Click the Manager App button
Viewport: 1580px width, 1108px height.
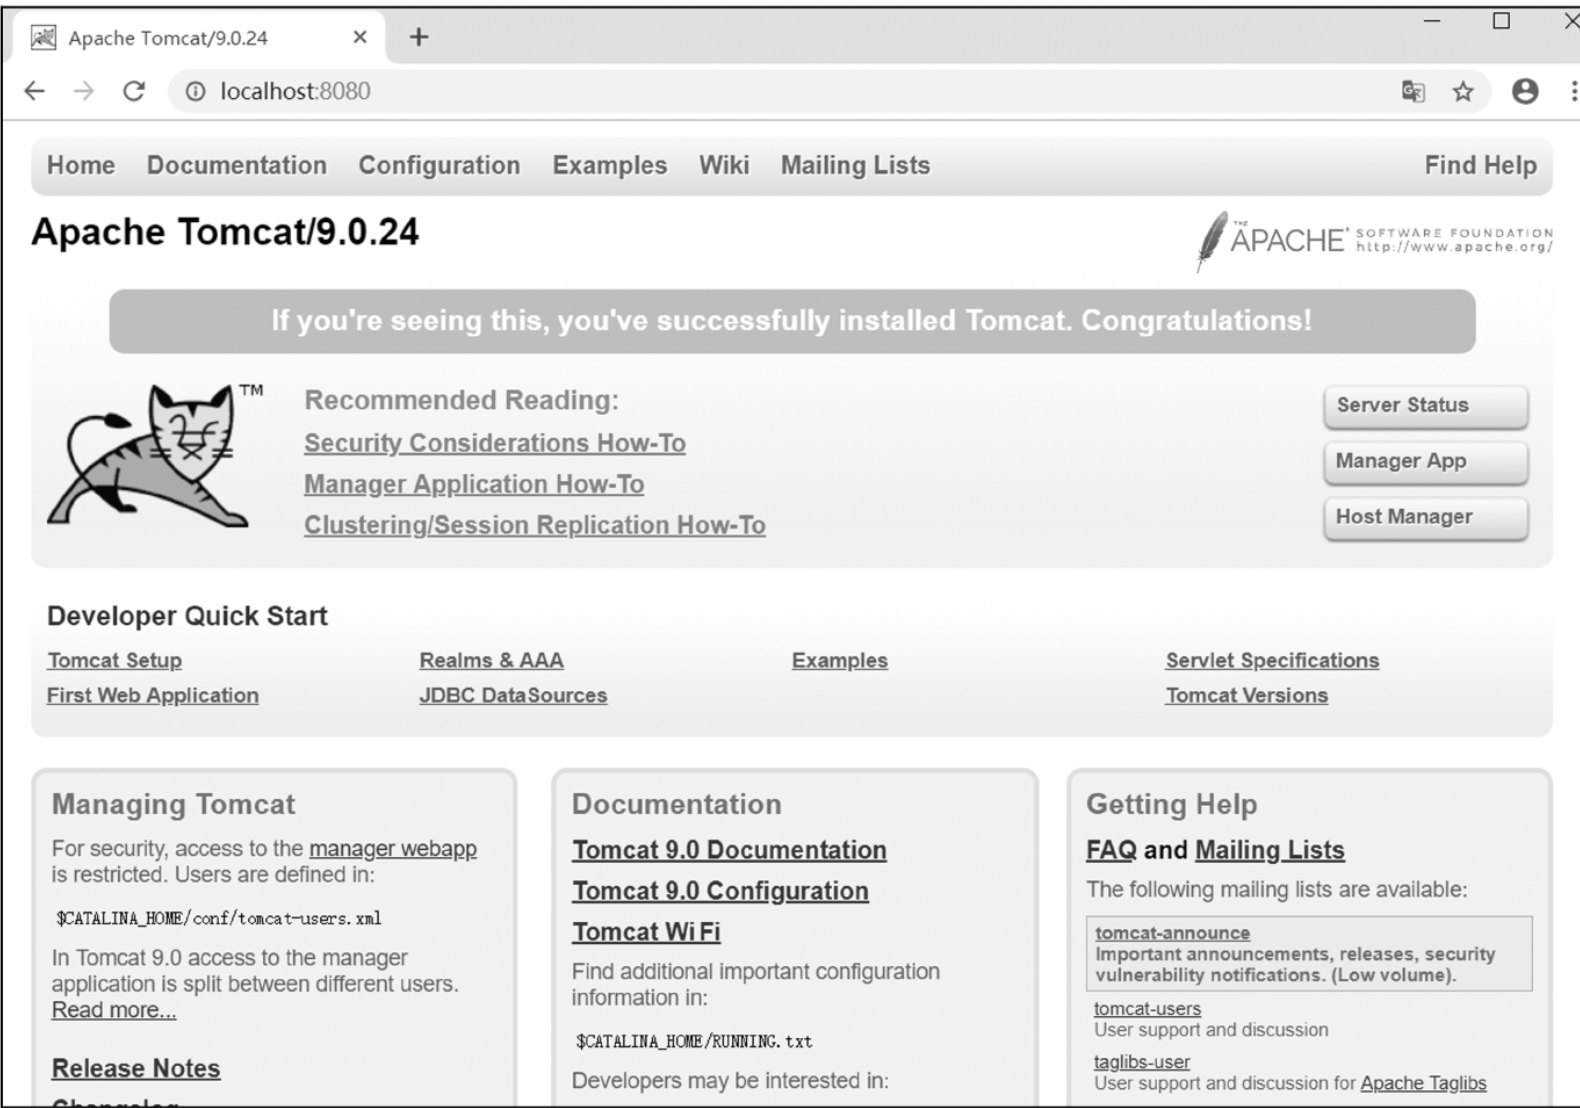(1426, 462)
